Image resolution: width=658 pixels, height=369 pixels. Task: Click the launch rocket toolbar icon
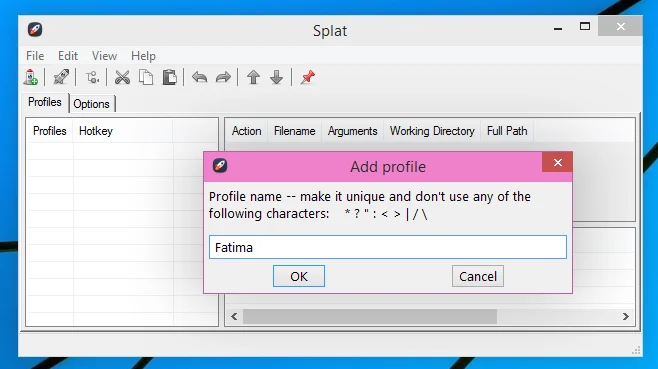tap(61, 77)
